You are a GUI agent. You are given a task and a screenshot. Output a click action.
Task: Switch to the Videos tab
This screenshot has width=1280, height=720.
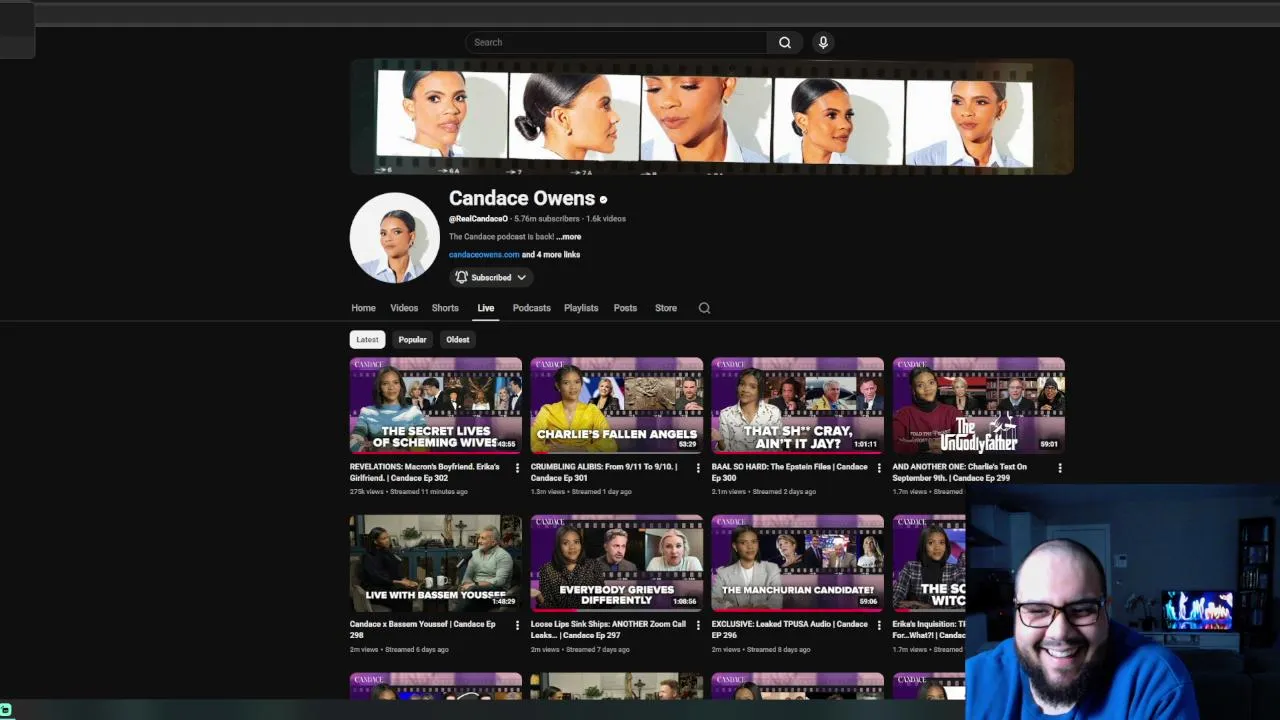pos(404,308)
